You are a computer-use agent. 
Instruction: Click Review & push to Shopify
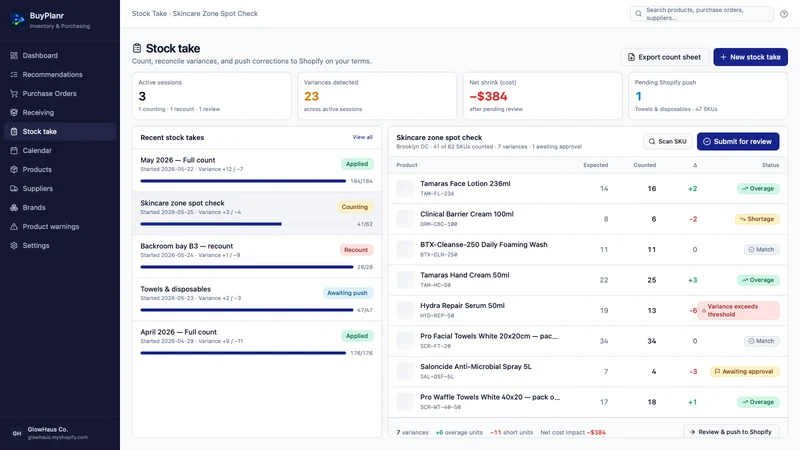coord(731,432)
